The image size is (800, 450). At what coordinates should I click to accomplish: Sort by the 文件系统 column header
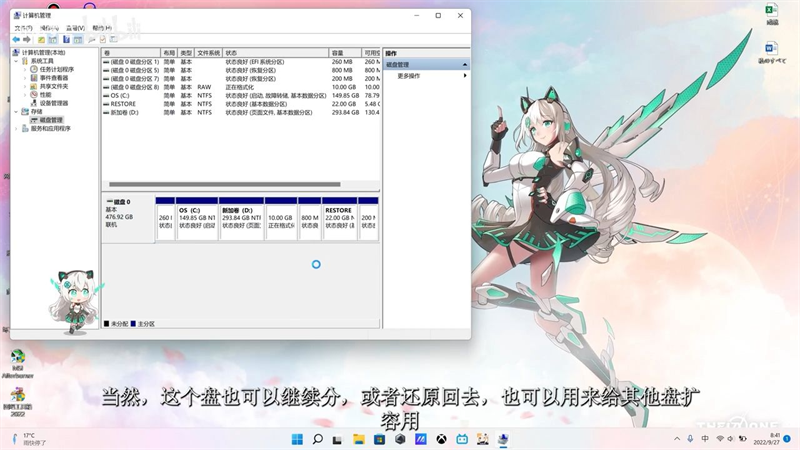click(x=208, y=53)
